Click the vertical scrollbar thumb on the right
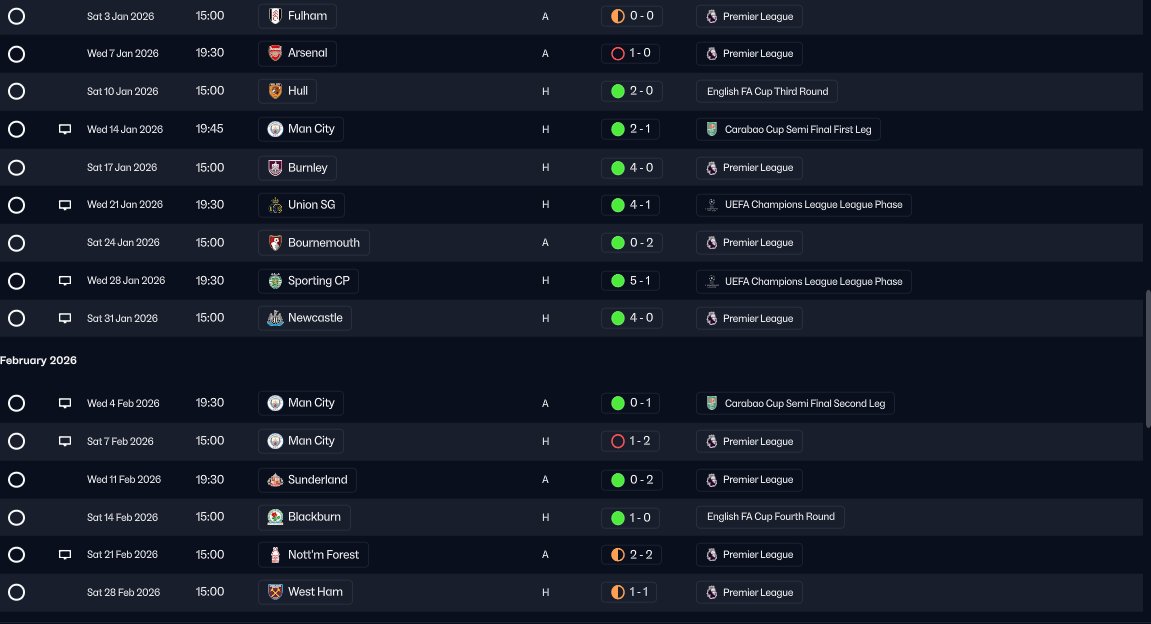 1147,358
